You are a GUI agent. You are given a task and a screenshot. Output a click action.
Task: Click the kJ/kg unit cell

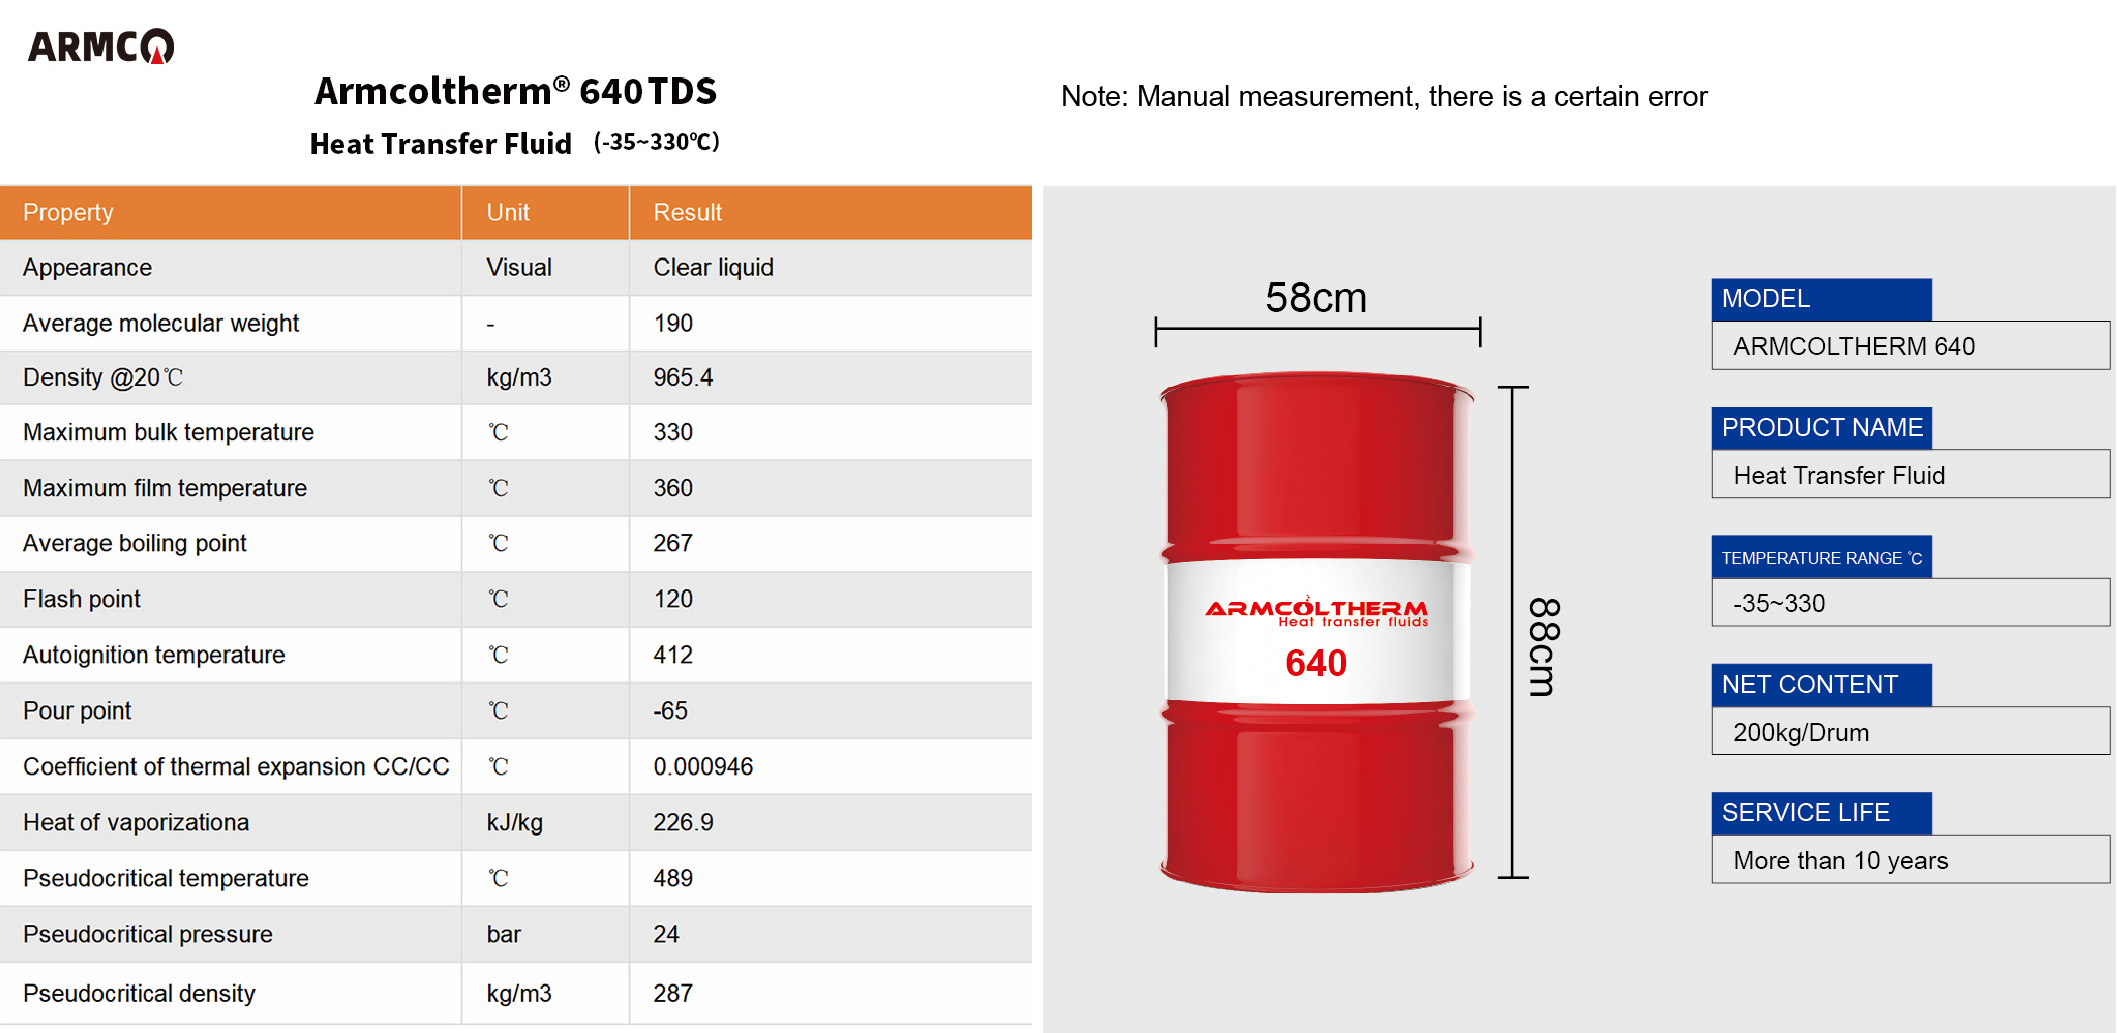pyautogui.click(x=515, y=822)
